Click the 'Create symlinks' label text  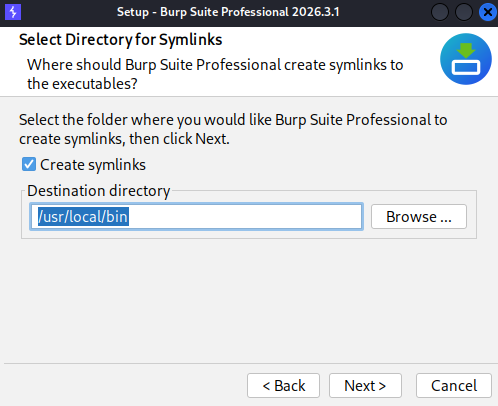point(93,165)
